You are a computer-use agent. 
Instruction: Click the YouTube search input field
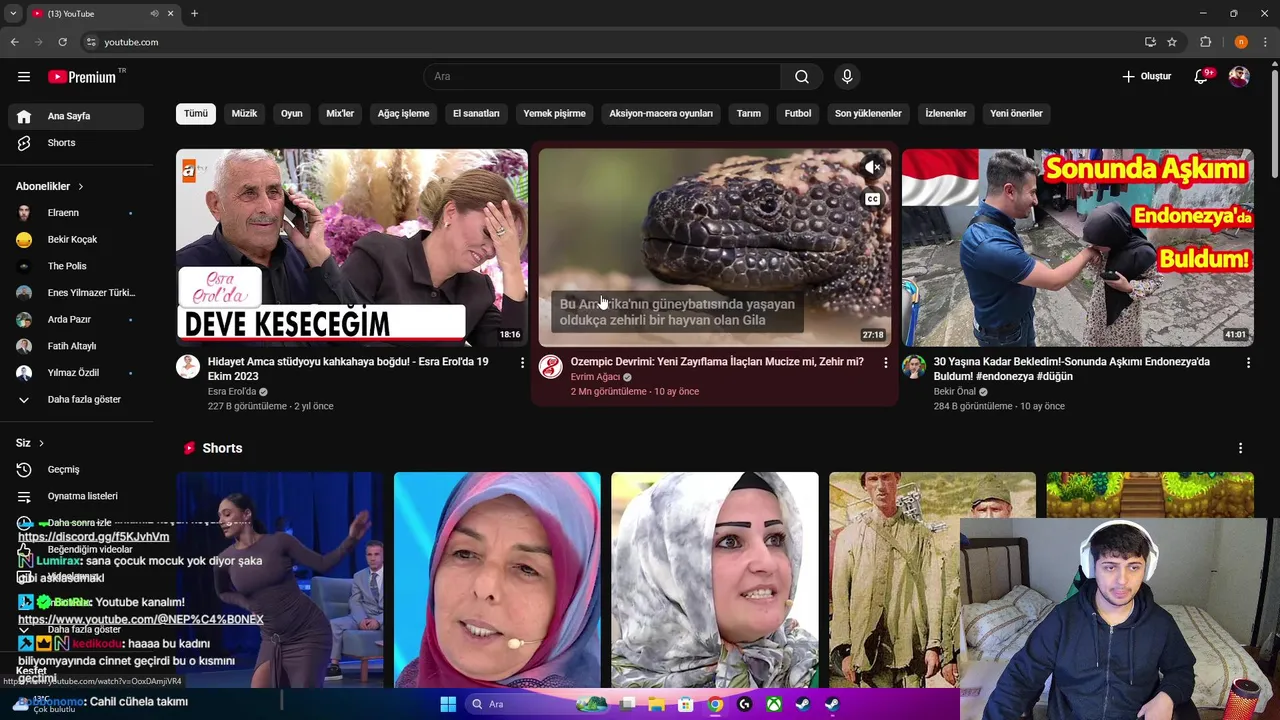[602, 77]
